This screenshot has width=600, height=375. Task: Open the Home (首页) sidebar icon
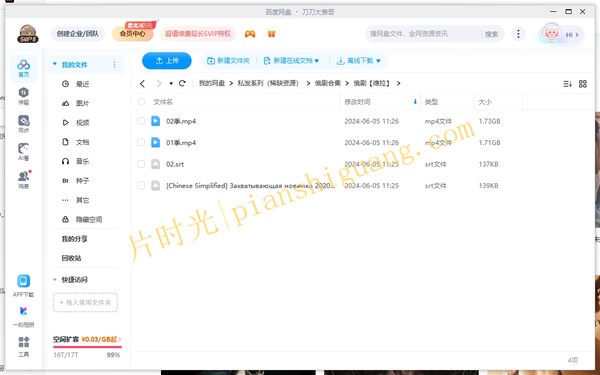(x=24, y=68)
